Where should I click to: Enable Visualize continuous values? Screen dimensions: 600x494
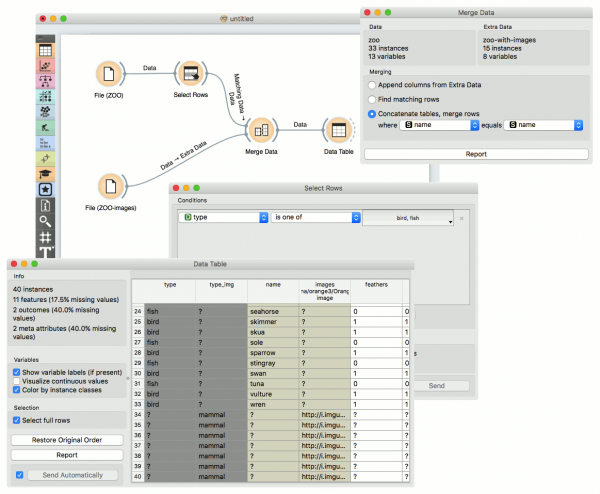click(18, 380)
